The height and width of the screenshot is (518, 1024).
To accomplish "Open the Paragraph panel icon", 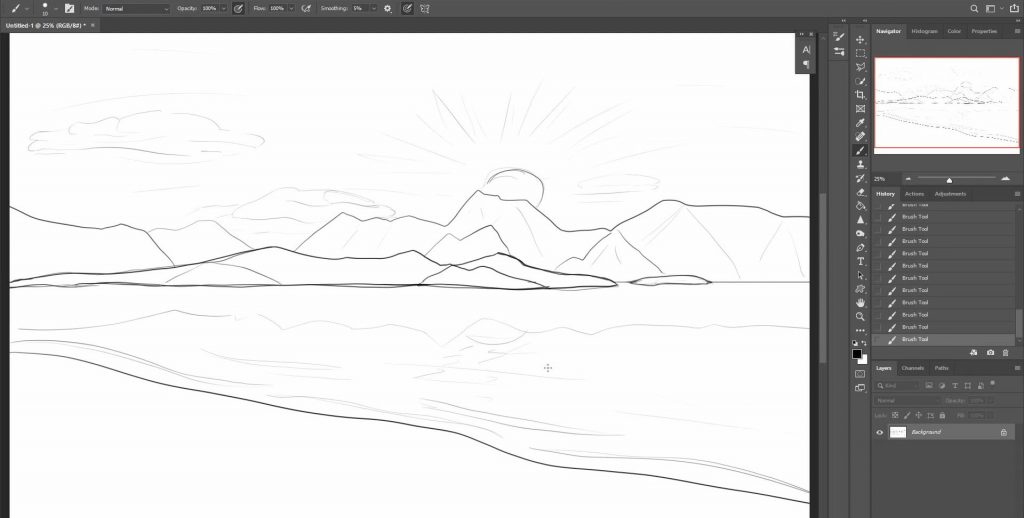I will pyautogui.click(x=806, y=64).
